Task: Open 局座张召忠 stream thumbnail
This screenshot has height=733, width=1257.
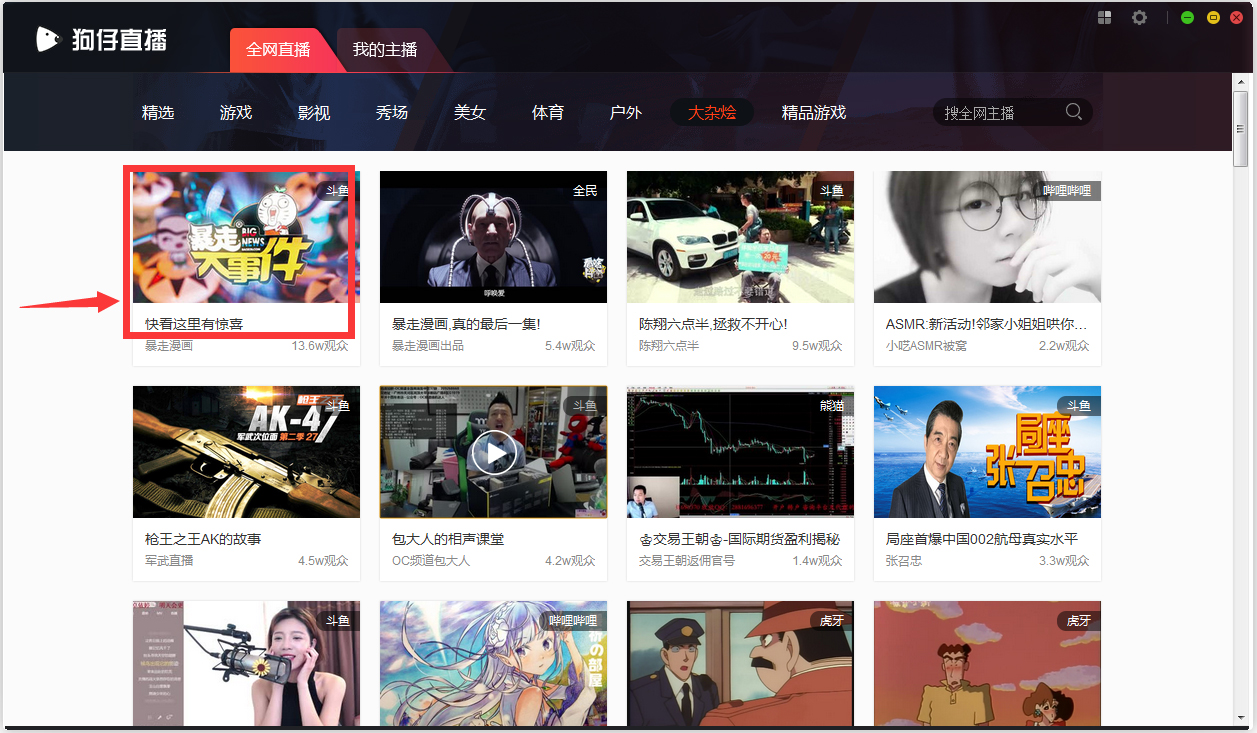Action: point(987,452)
